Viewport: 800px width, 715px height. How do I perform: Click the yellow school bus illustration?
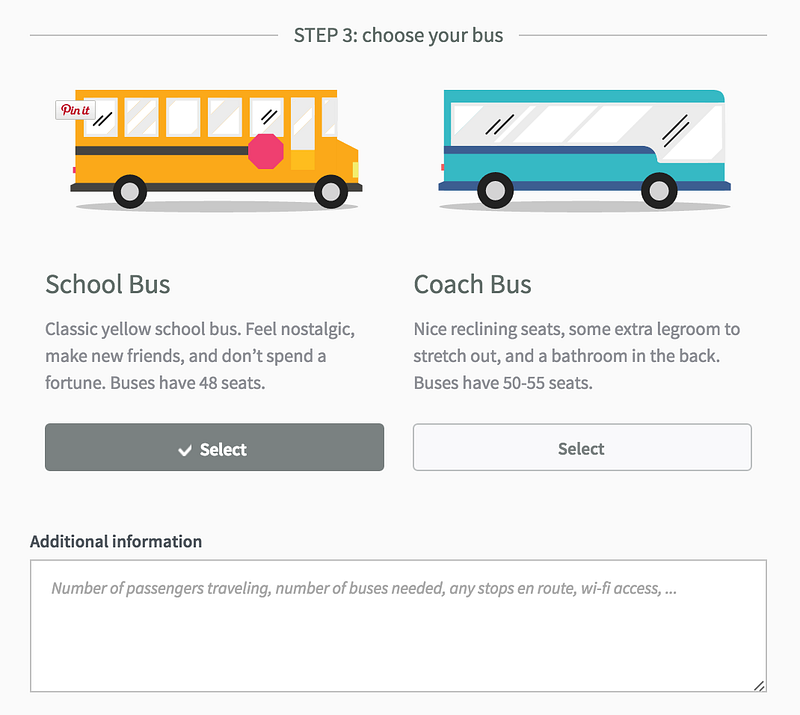pos(216,150)
